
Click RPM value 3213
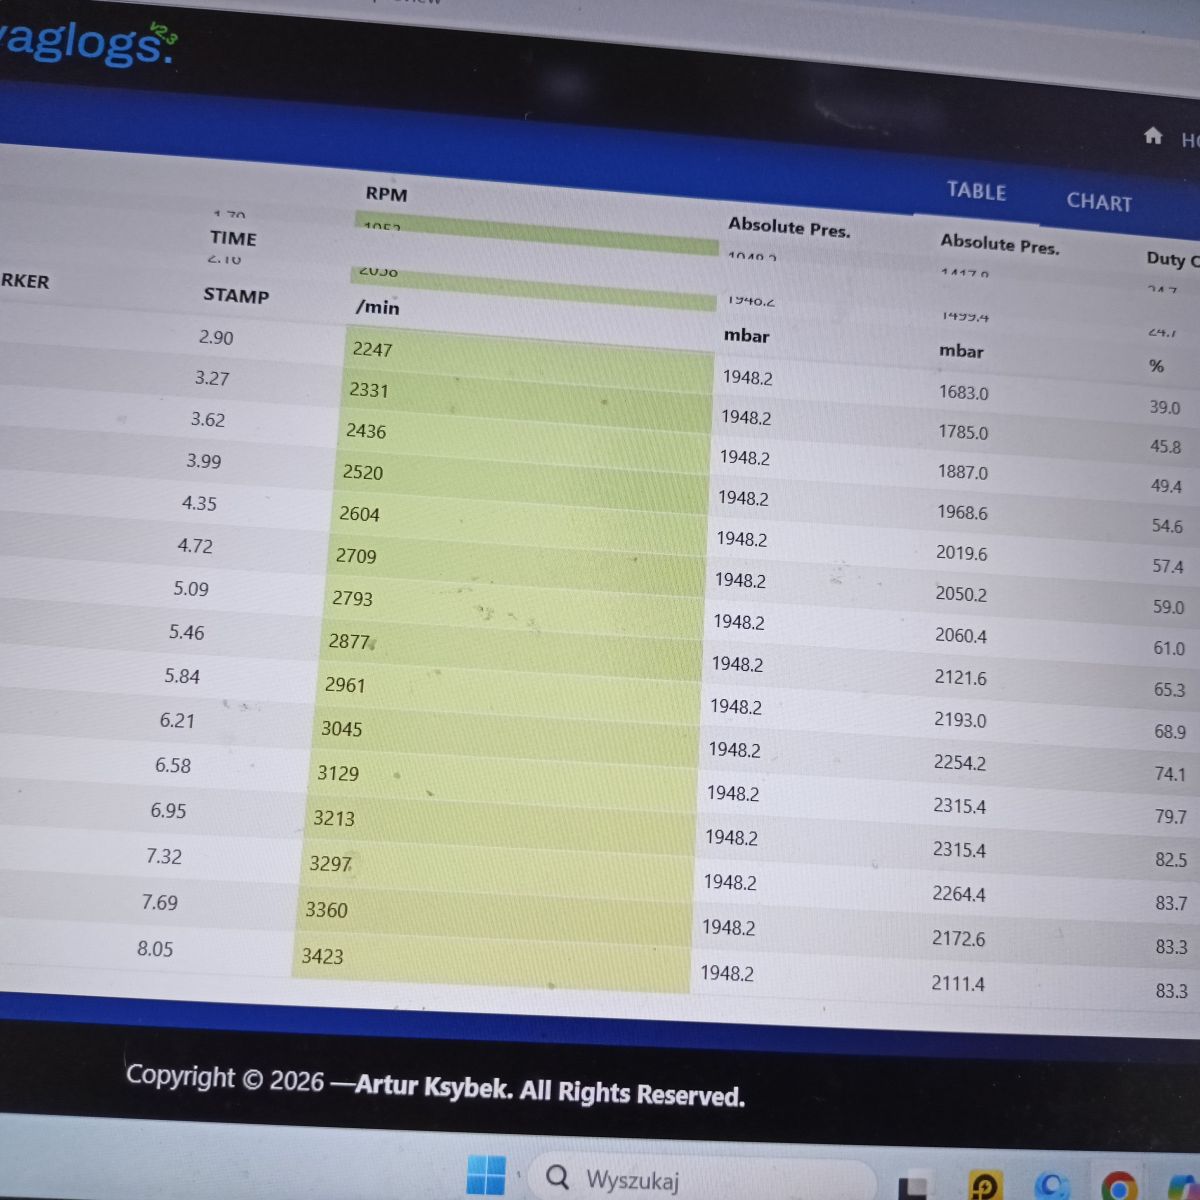click(x=334, y=818)
